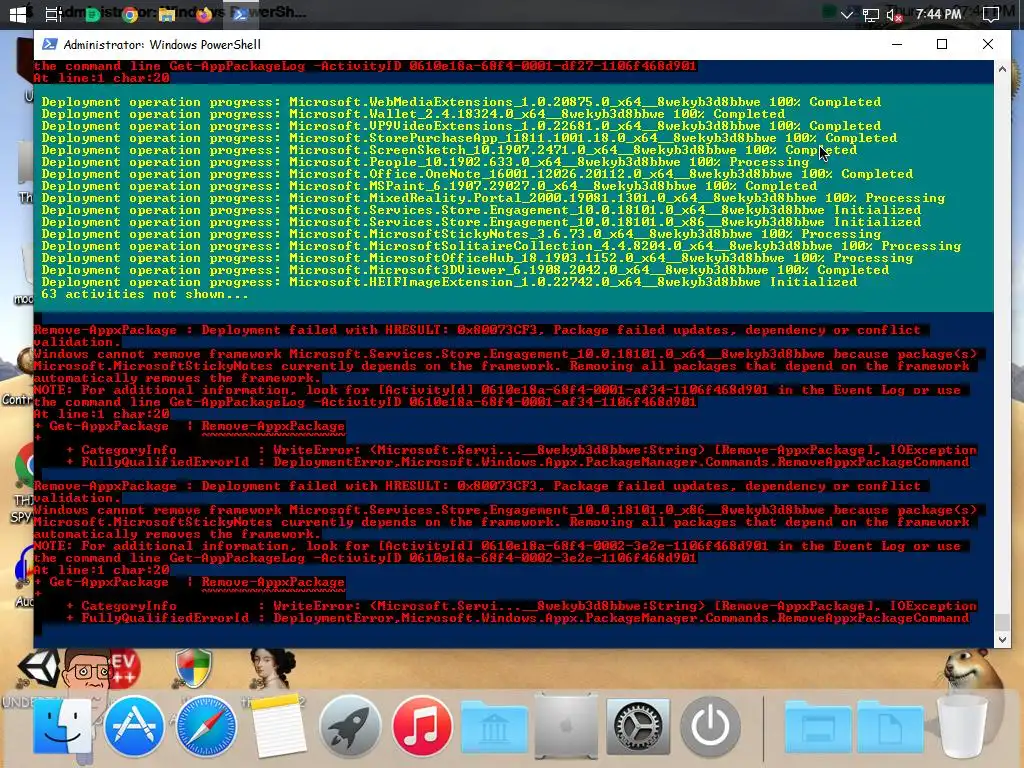Open the Action Center notifications icon
This screenshot has height=768, width=1024.
[x=991, y=14]
